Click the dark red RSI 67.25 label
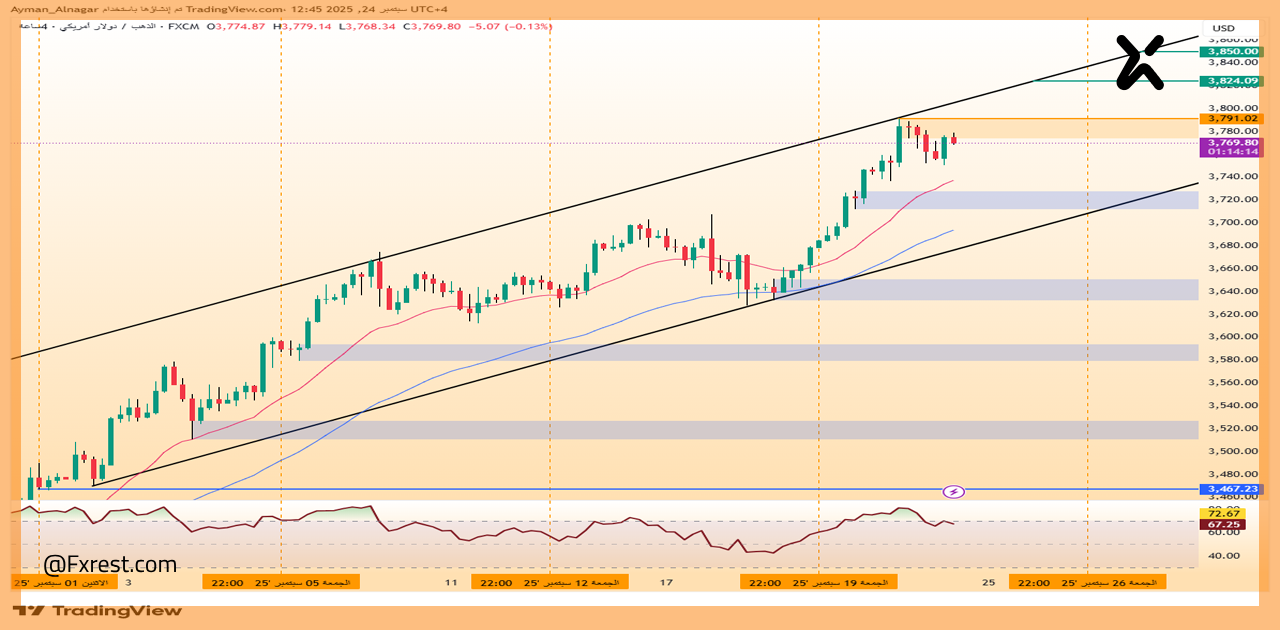This screenshot has height=630, width=1280. coord(1216,524)
